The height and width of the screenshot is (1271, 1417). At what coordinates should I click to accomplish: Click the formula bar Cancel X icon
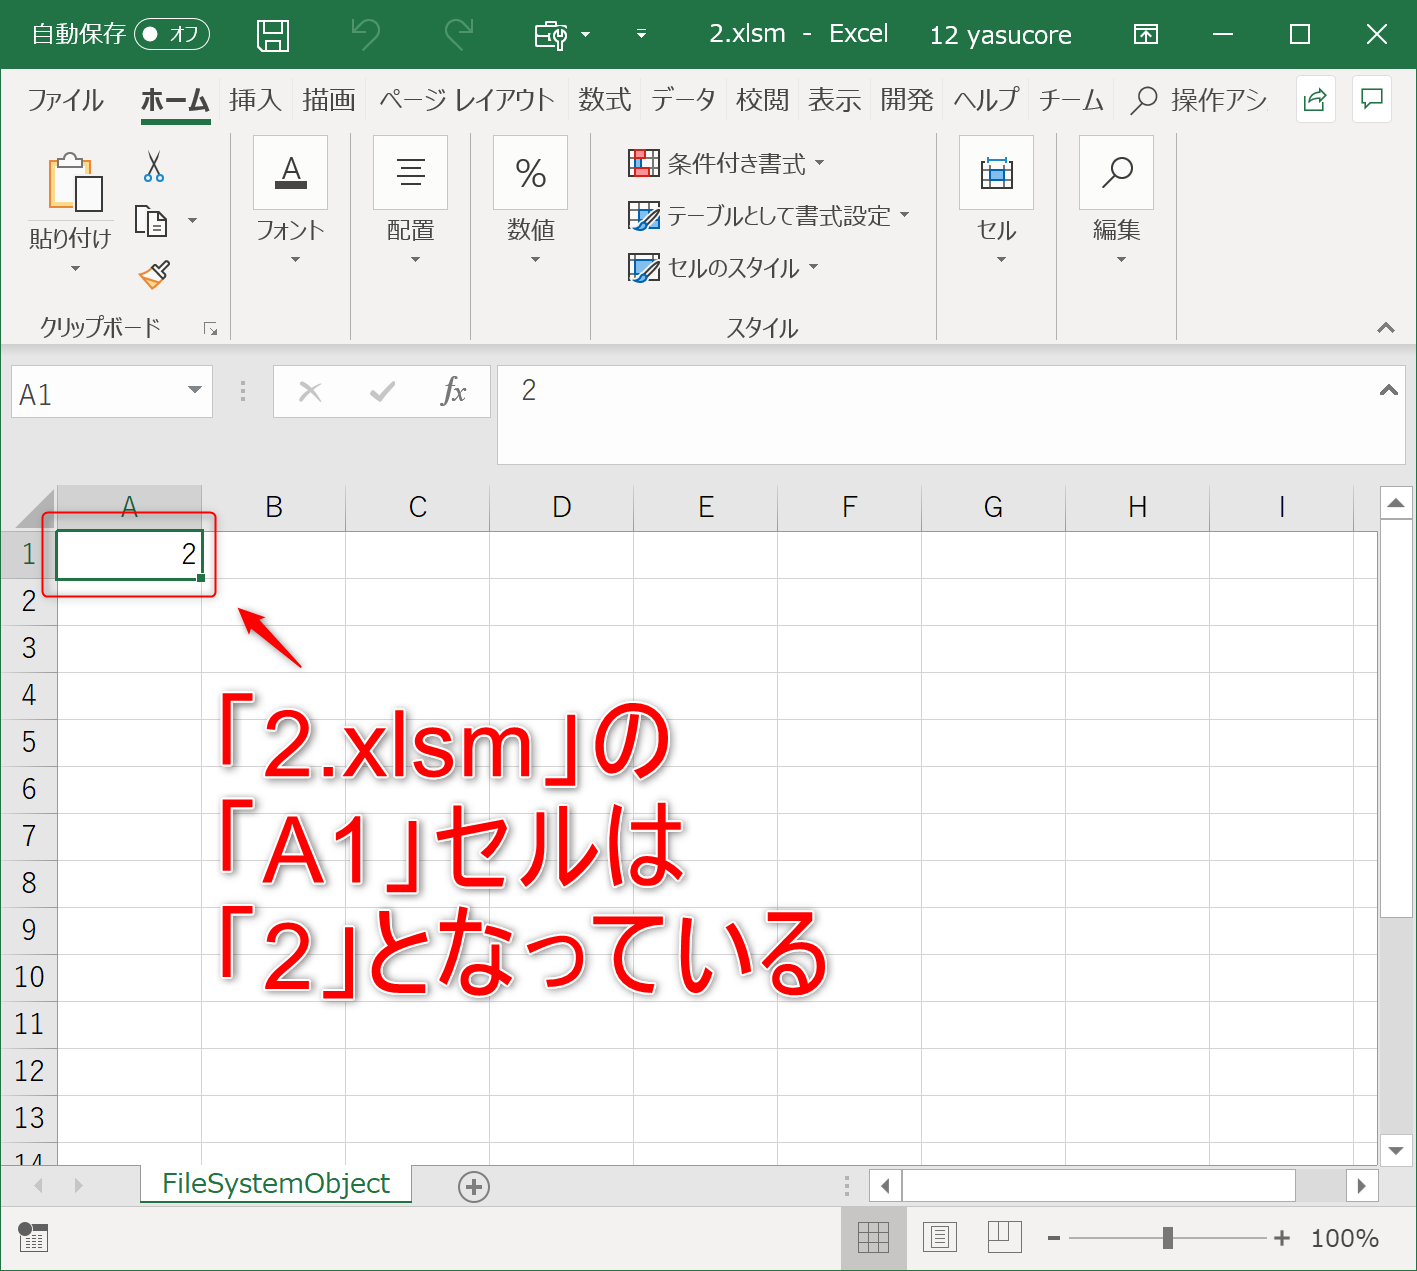(x=310, y=392)
